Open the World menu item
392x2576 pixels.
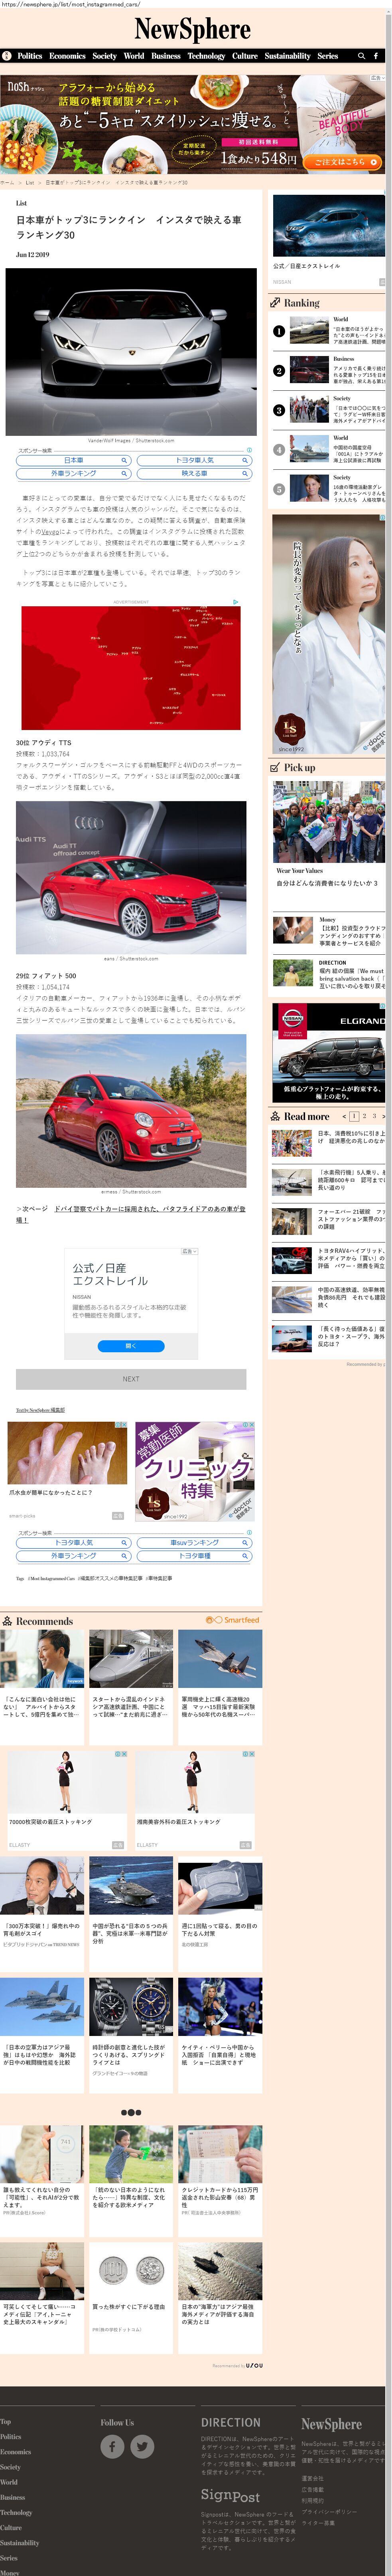[x=134, y=56]
